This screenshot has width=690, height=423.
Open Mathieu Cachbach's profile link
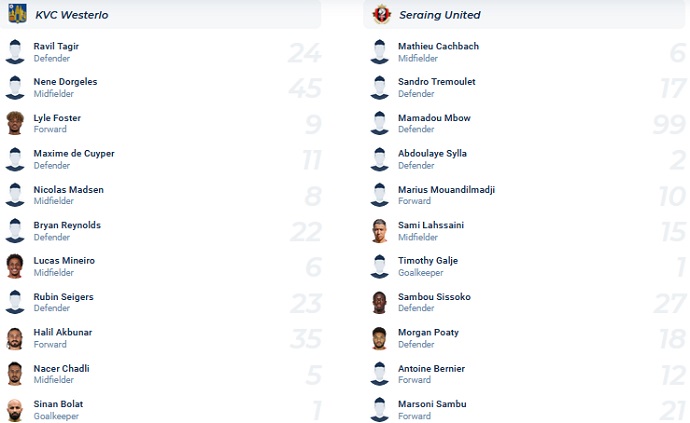438,46
